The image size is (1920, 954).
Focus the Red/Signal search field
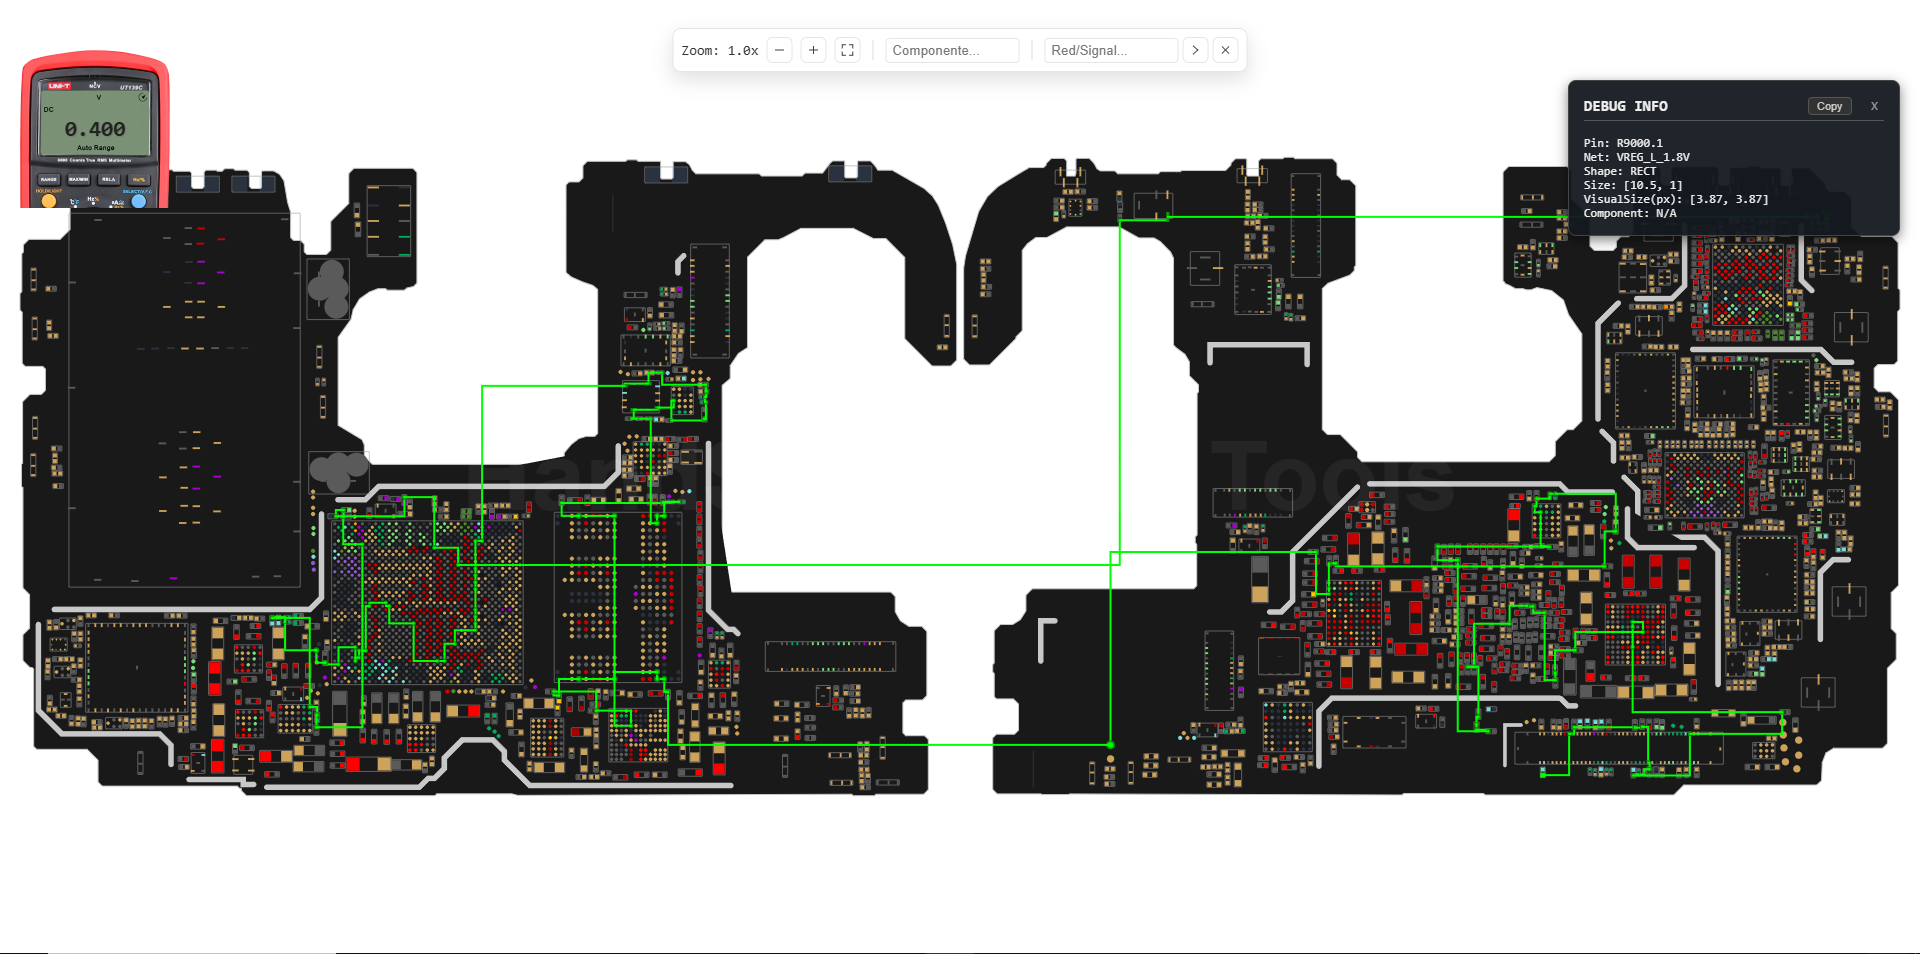[1111, 50]
